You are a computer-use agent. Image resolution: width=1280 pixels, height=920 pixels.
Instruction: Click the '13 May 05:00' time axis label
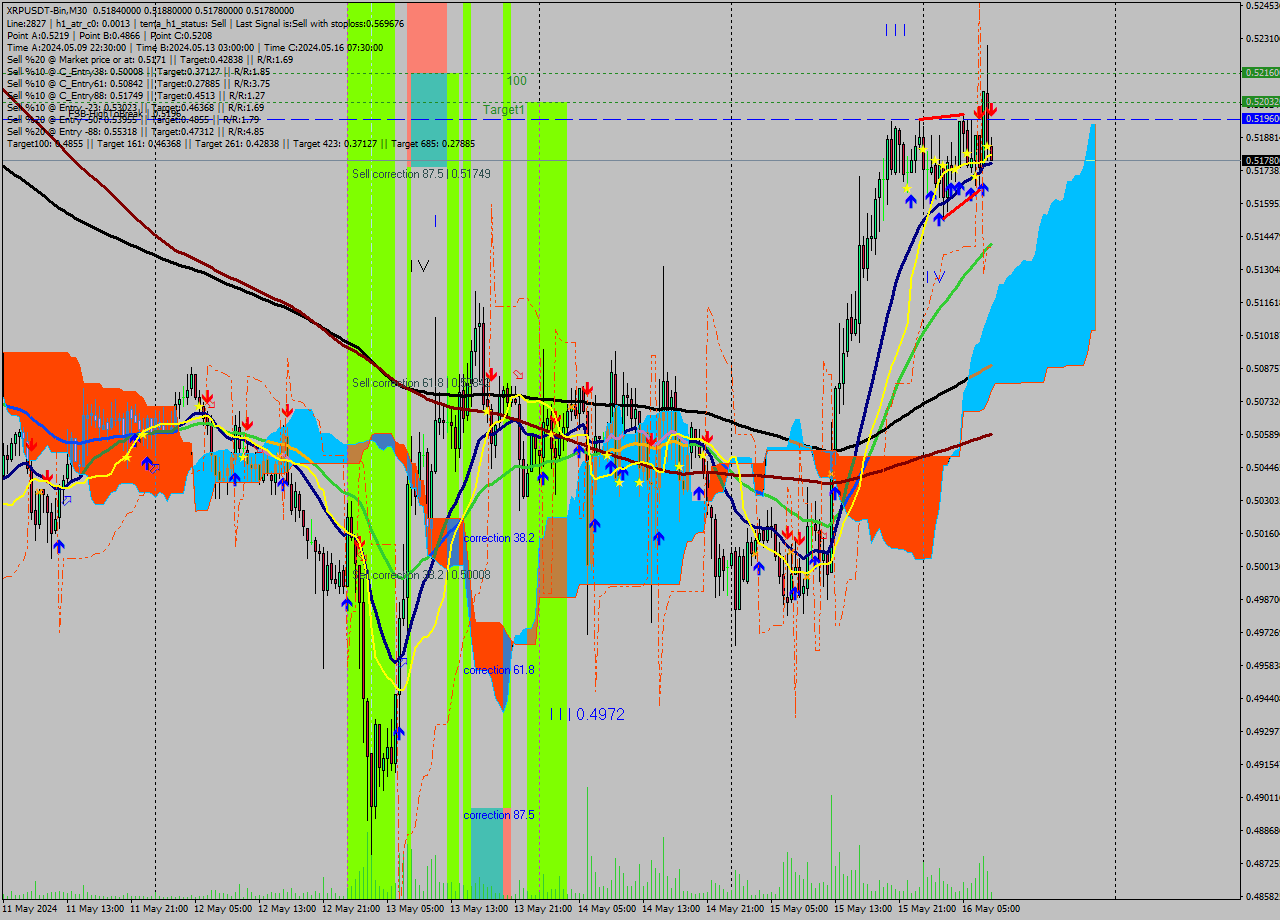(x=414, y=909)
